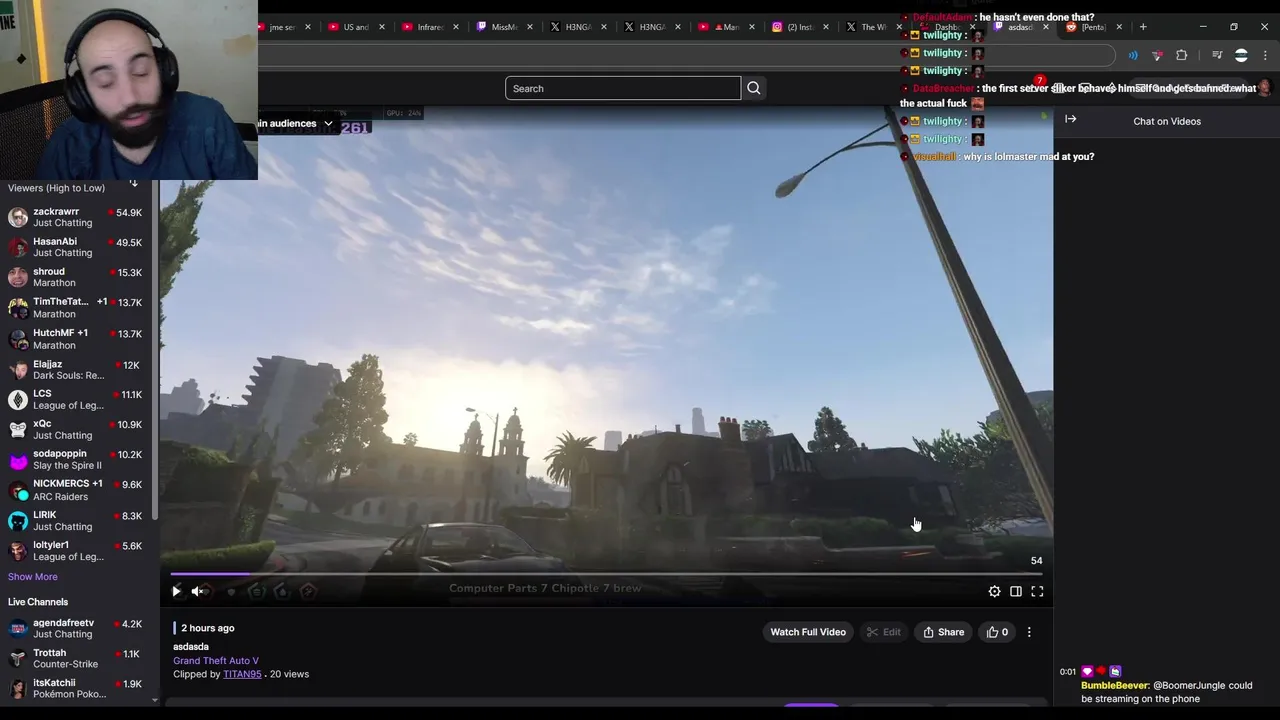Open TimTheTatman channel avatar
Image resolution: width=1280 pixels, height=720 pixels.
18,308
